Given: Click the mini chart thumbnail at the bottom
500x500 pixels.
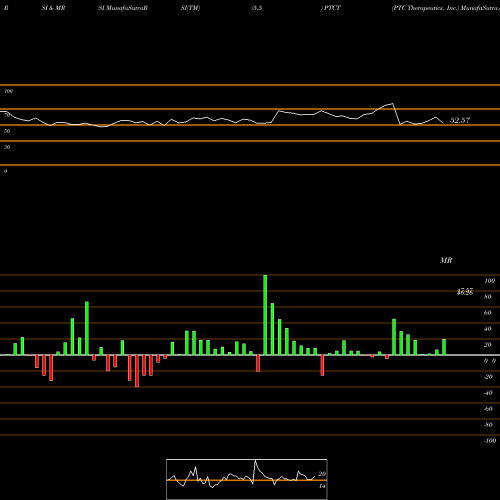Looking at the screenshot, I should 247,479.
